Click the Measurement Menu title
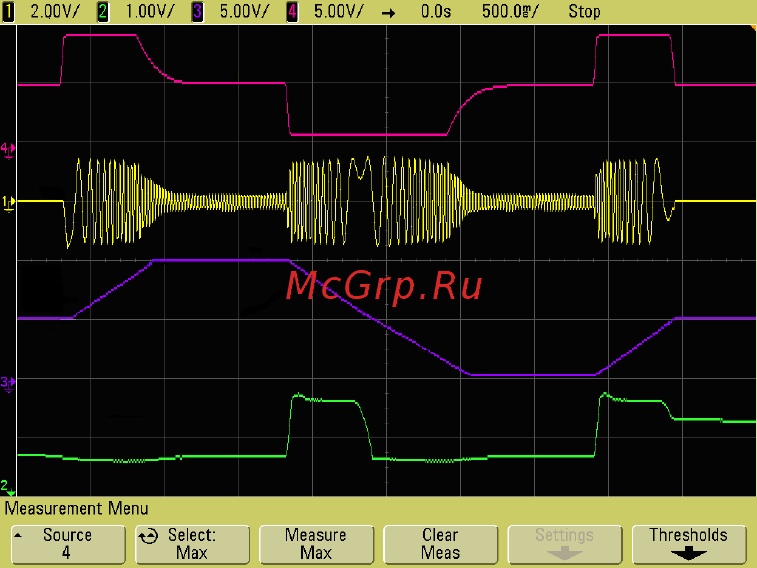The width and height of the screenshot is (757, 568). click(76, 509)
